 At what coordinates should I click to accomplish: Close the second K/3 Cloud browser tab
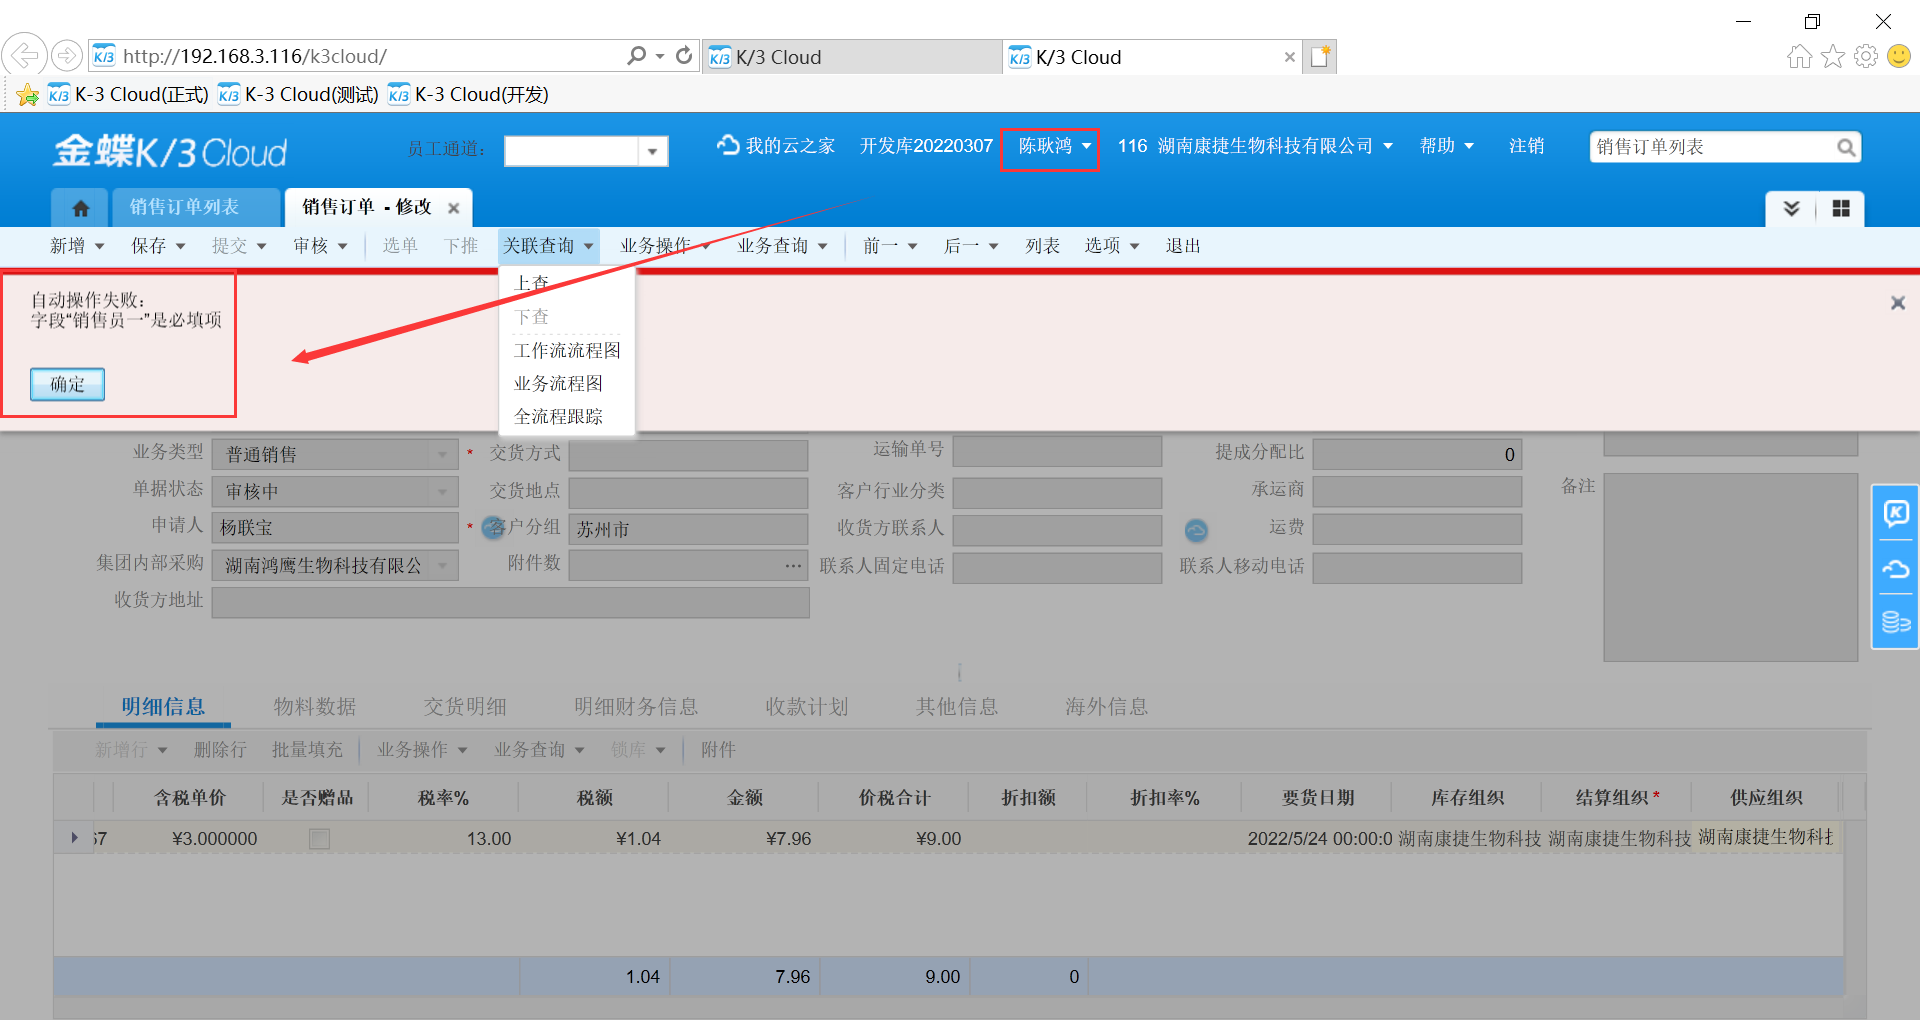[x=1290, y=57]
